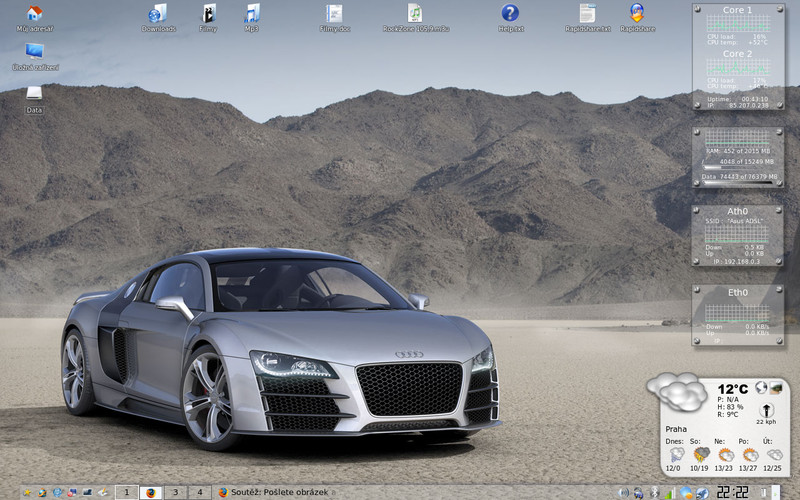This screenshot has width=800, height=500.
Task: Click the star menu launcher in panel
Action: click(27, 492)
